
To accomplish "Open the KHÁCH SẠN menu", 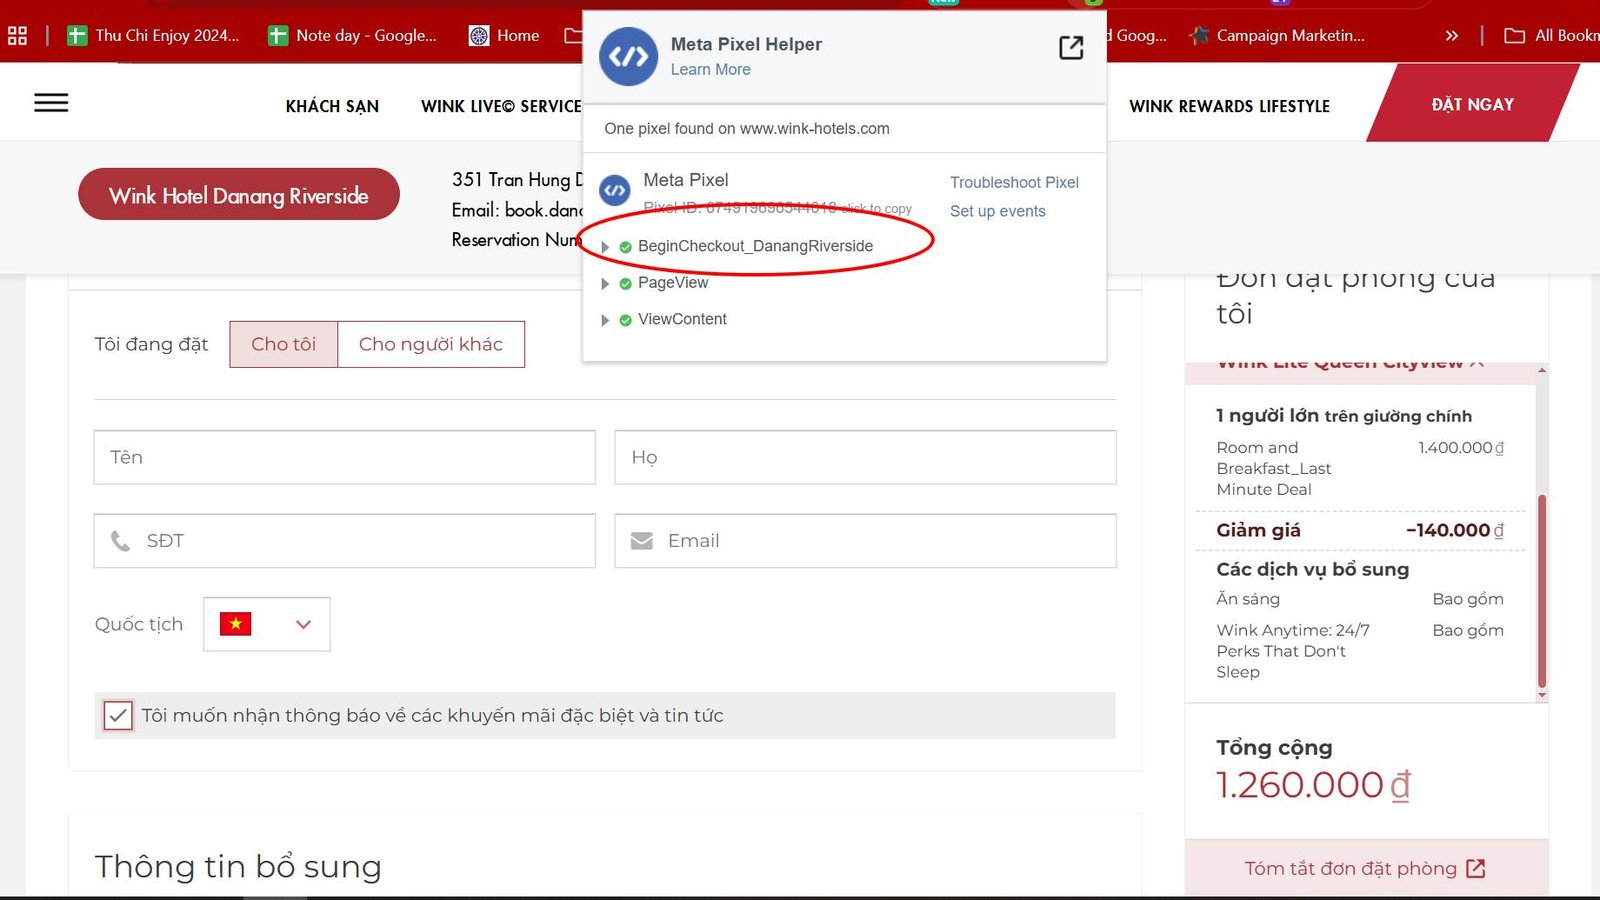I will [332, 106].
